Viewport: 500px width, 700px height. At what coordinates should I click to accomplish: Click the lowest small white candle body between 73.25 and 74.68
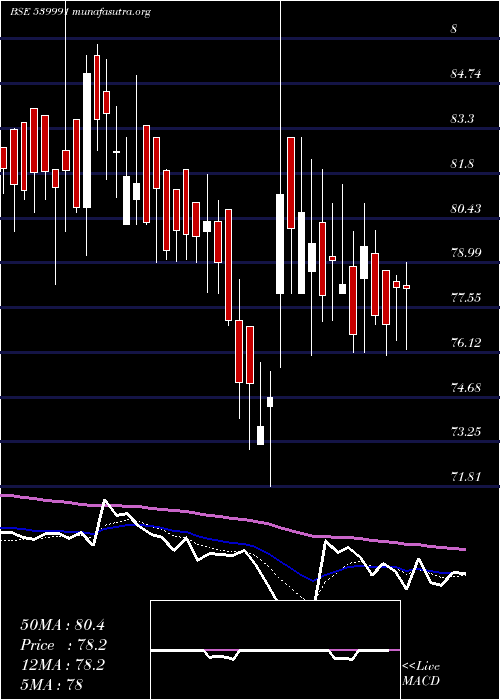(x=260, y=435)
